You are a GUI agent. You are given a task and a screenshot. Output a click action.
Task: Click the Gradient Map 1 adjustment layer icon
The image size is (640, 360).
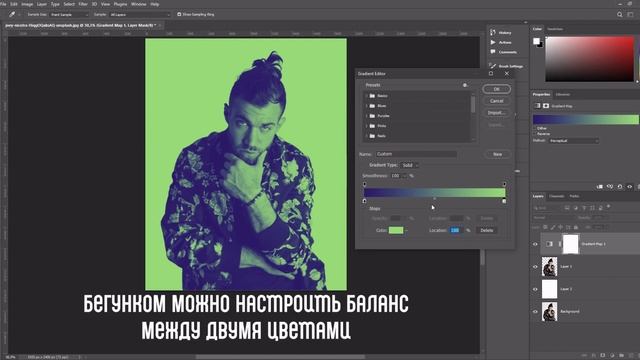coord(549,244)
